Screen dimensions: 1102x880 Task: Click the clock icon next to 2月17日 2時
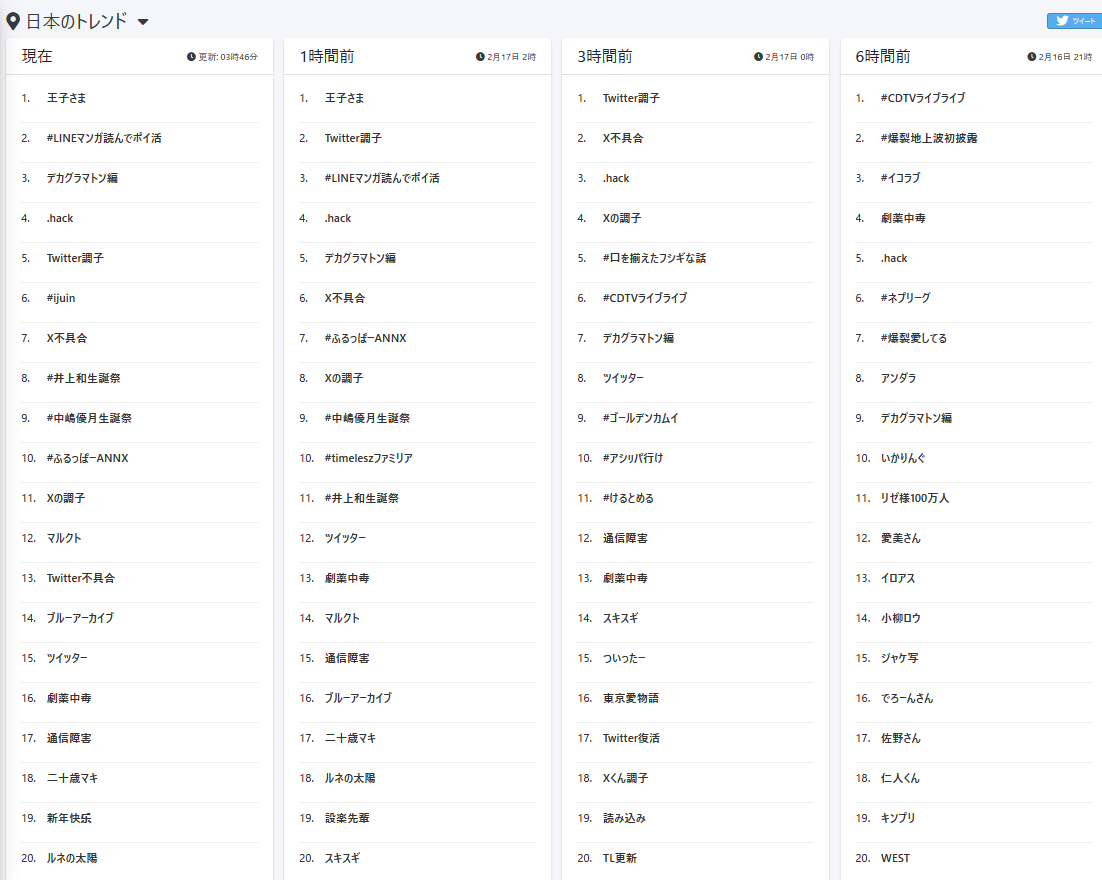(x=480, y=57)
